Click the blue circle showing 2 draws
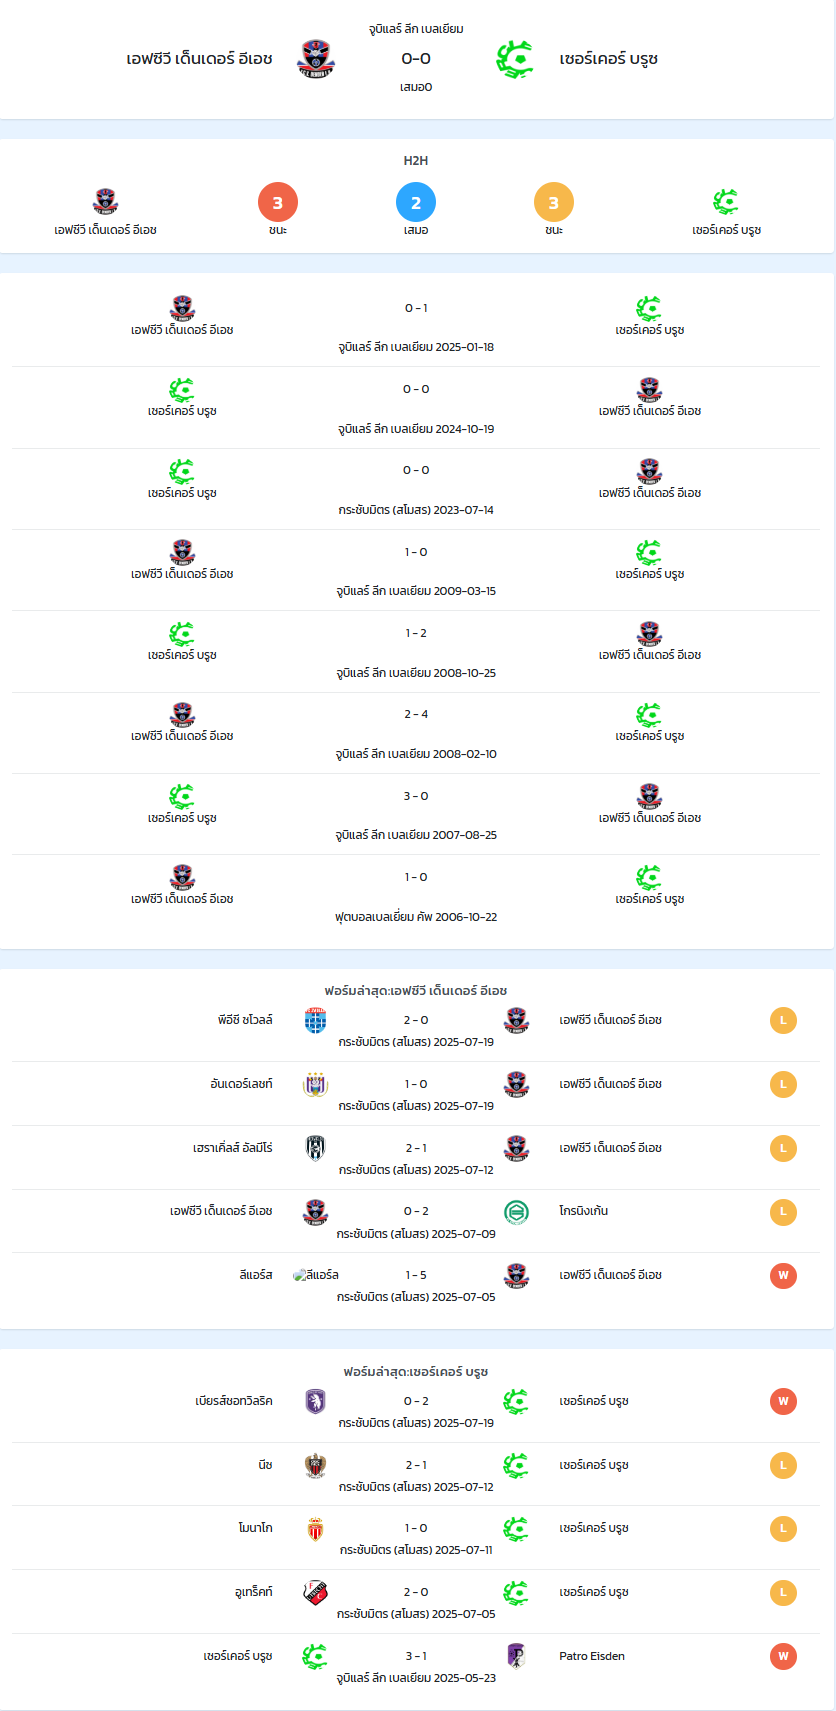Screen dimensions: 836x1711 pos(416,202)
